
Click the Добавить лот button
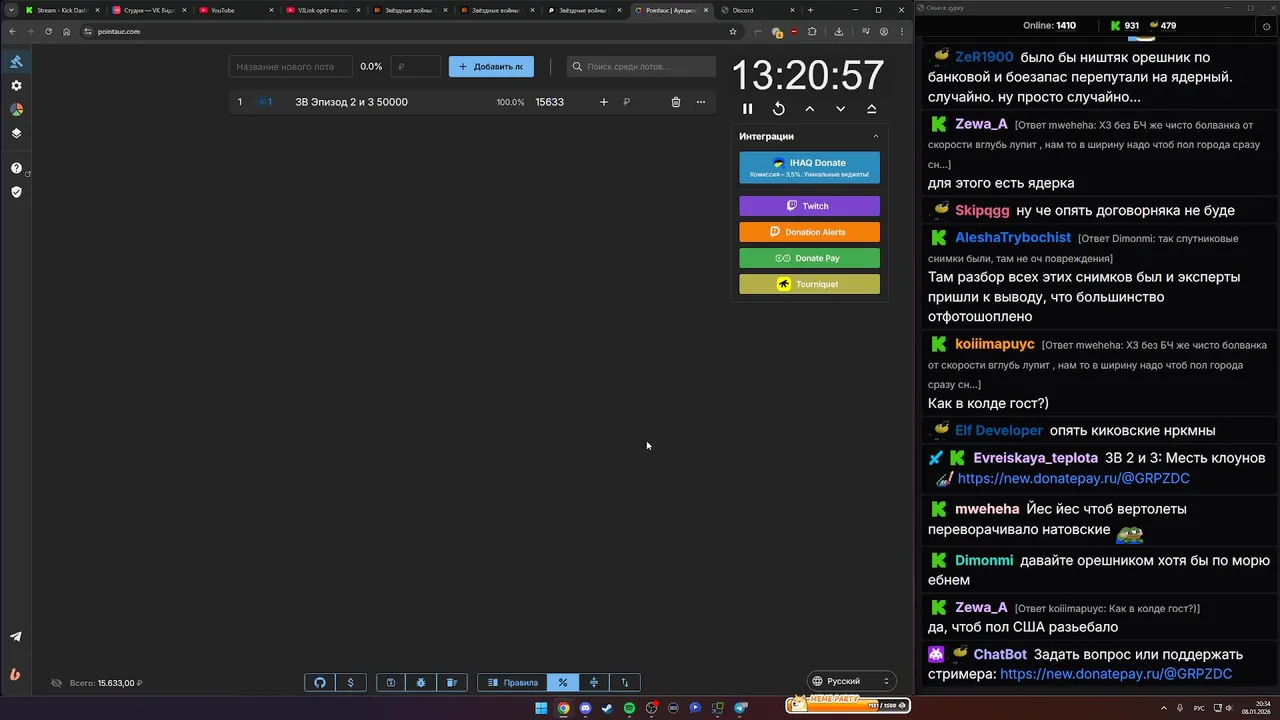pos(491,66)
